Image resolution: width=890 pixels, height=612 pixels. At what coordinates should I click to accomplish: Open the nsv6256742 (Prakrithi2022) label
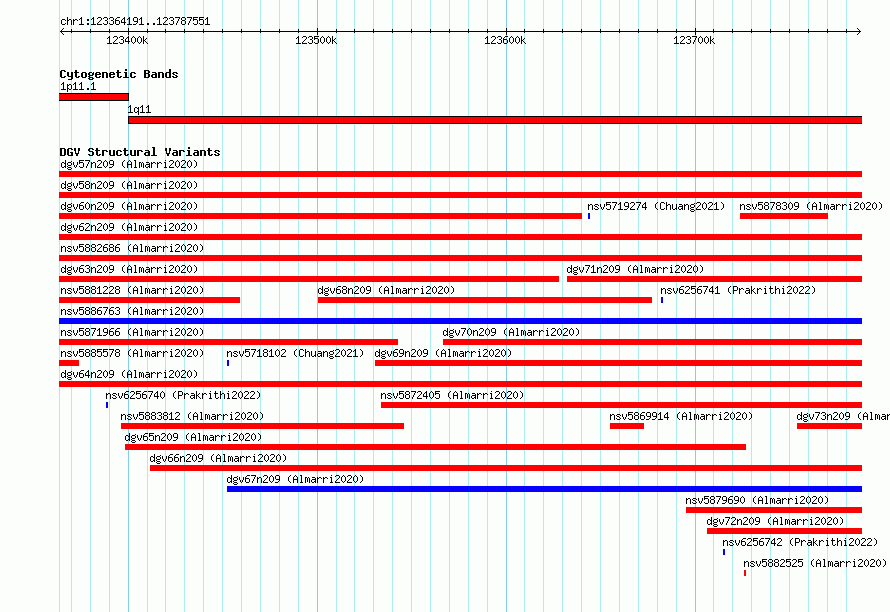pyautogui.click(x=800, y=542)
